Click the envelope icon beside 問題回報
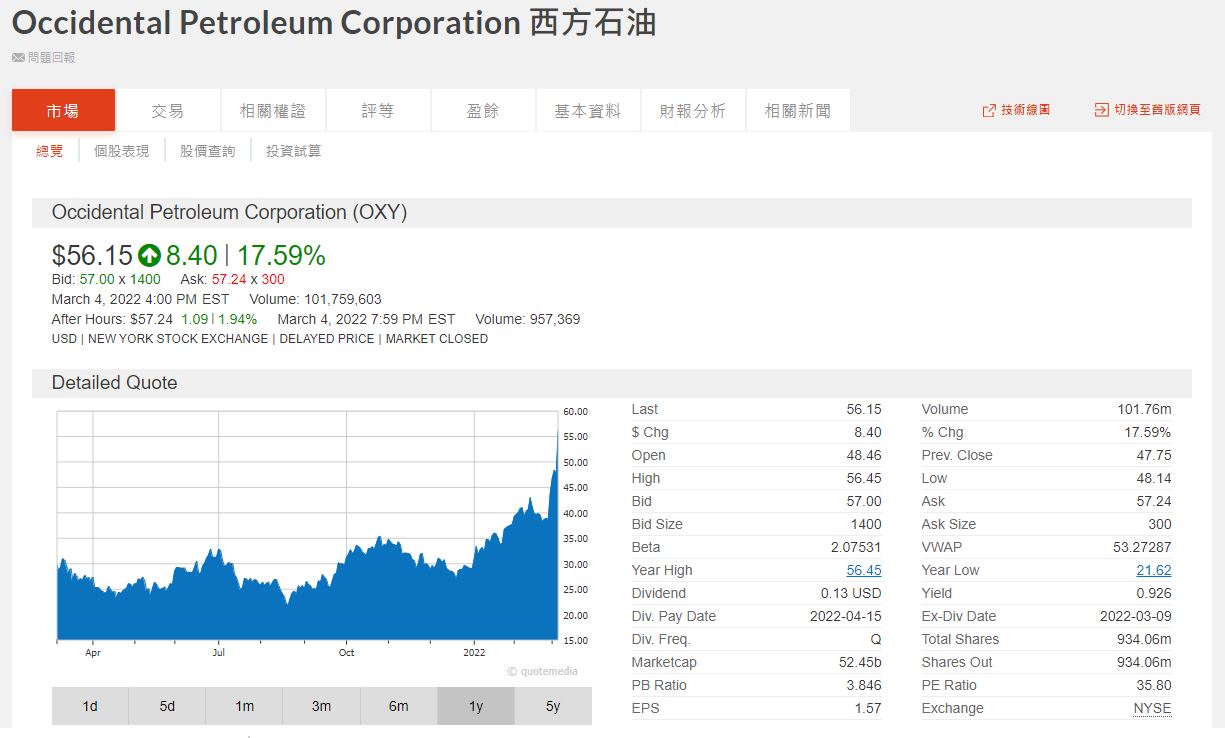The height and width of the screenshot is (738, 1225). tap(18, 58)
